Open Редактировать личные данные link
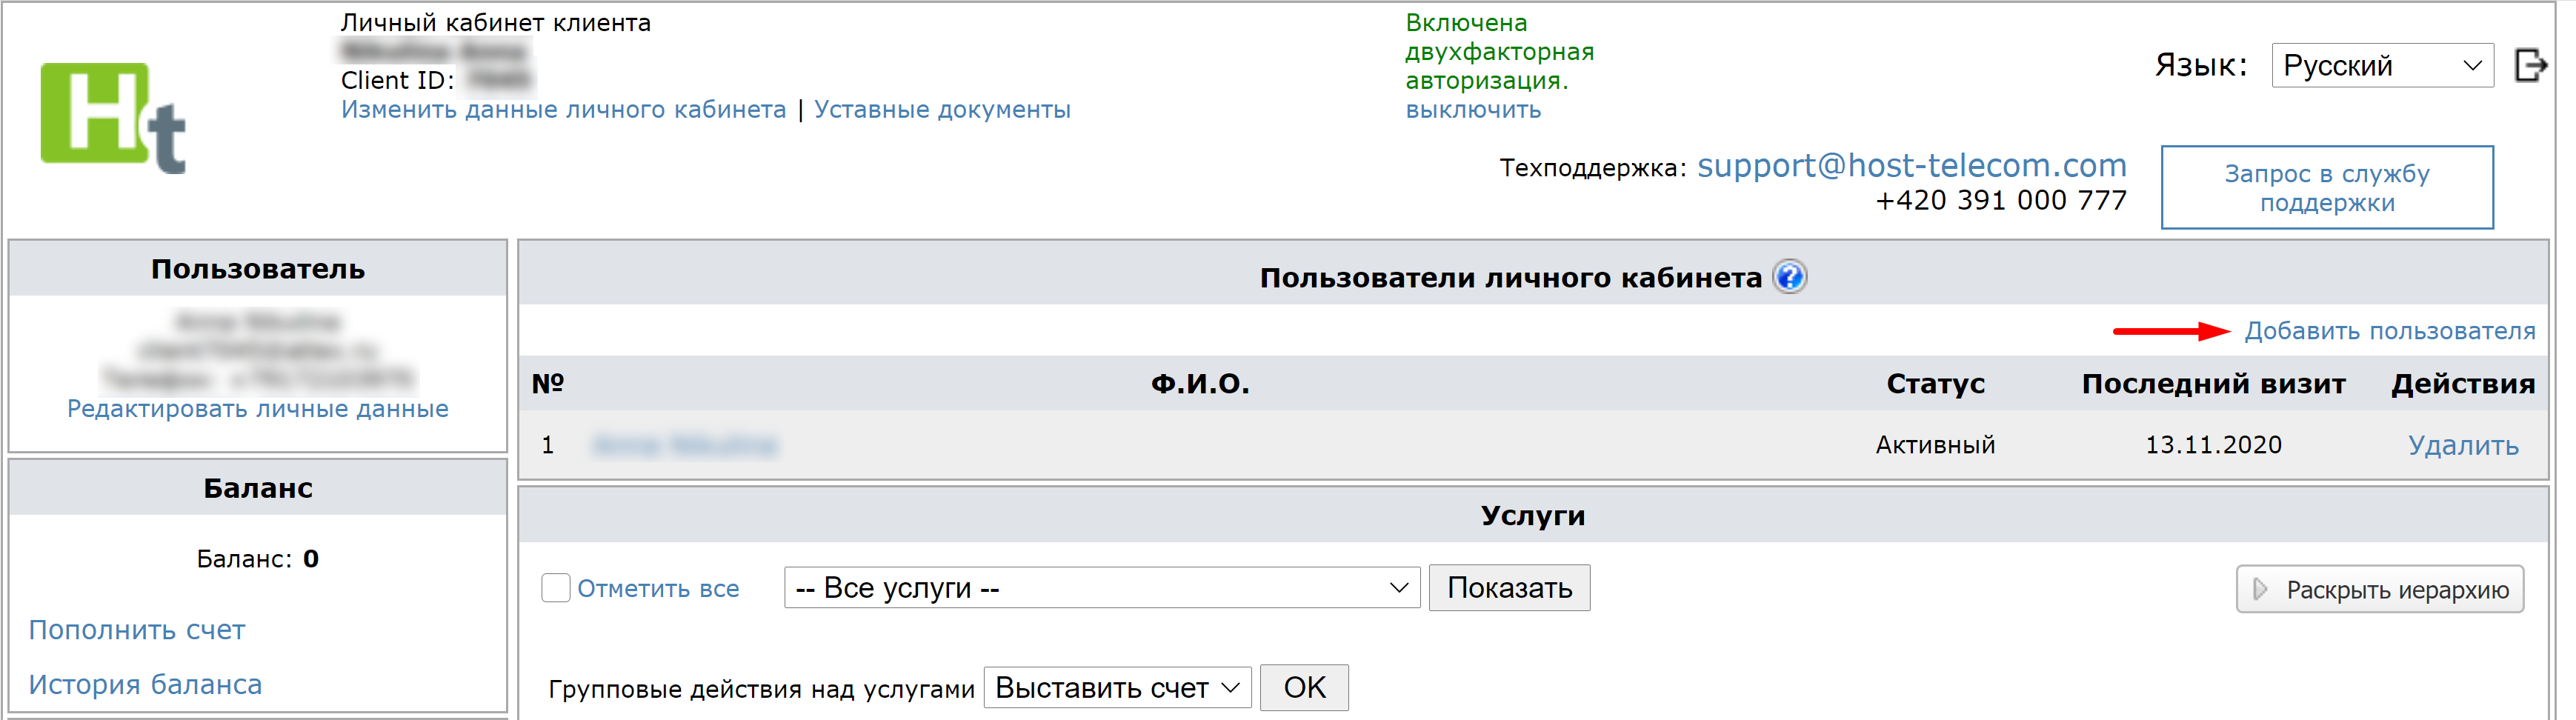The image size is (2576, 720). (x=258, y=409)
